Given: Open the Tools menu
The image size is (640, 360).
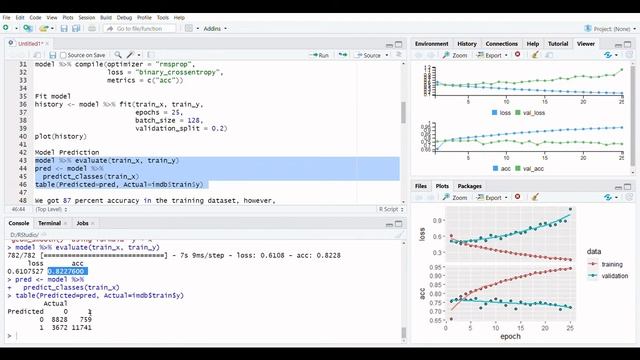Looking at the screenshot, I should (162, 18).
